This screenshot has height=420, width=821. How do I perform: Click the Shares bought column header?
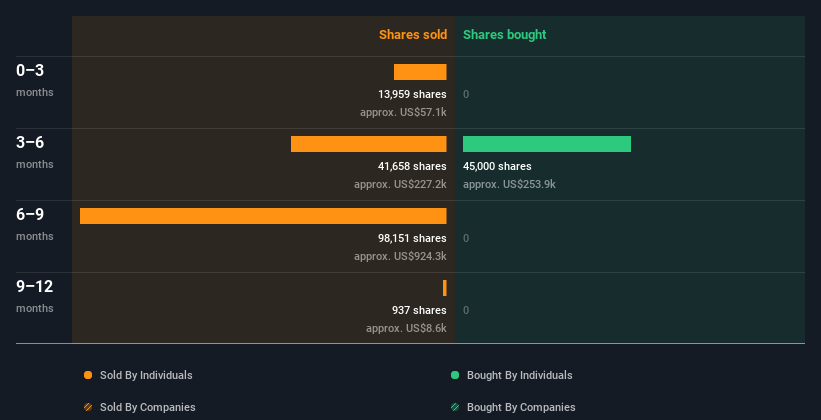click(x=504, y=35)
